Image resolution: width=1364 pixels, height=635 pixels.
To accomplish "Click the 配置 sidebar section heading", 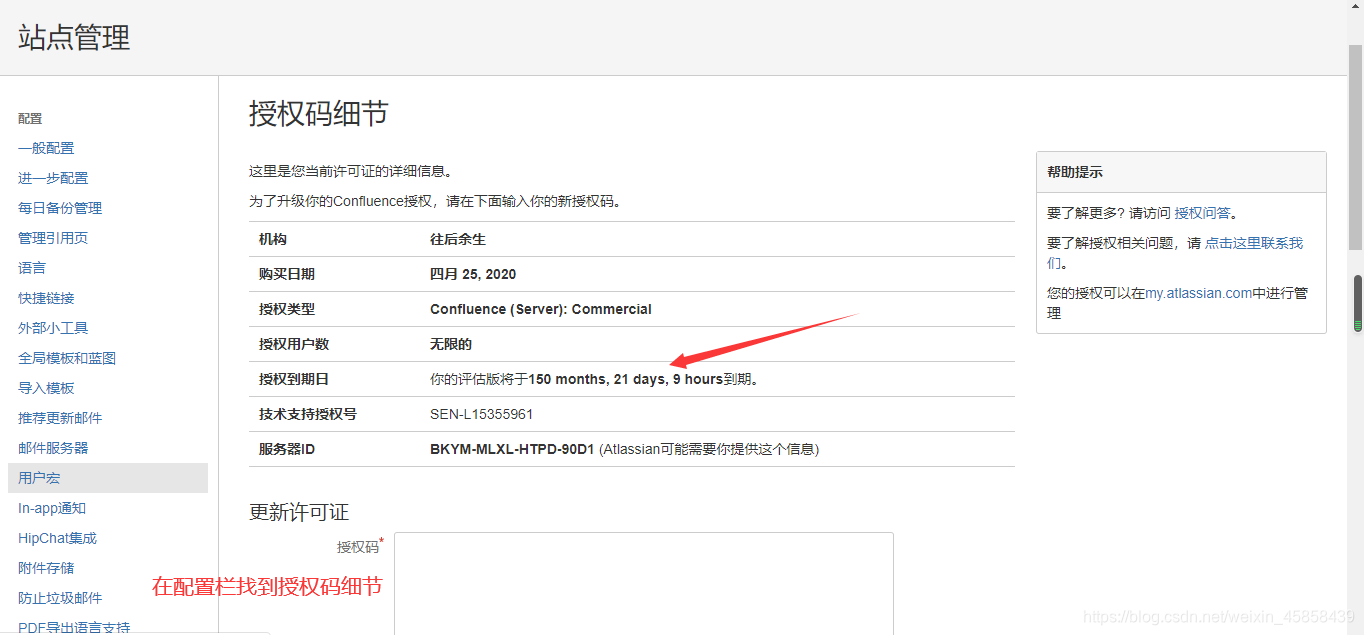I will (x=30, y=118).
